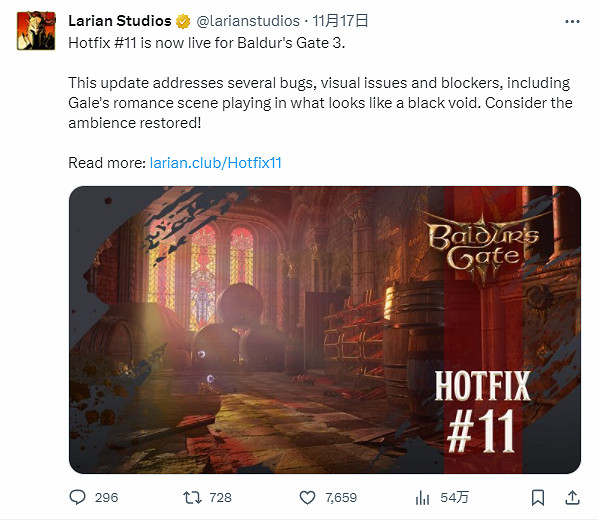Bookmark this Hotfix #11 post
Viewport: 598px width, 521px height.
click(538, 498)
